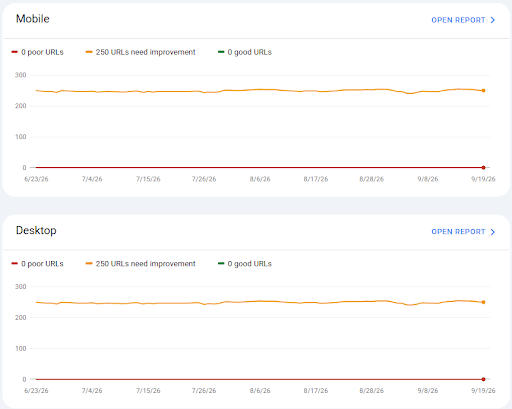Click the green good URLs swatch in the Desktop legend
Viewport: 512px width, 409px height.
tap(221, 263)
